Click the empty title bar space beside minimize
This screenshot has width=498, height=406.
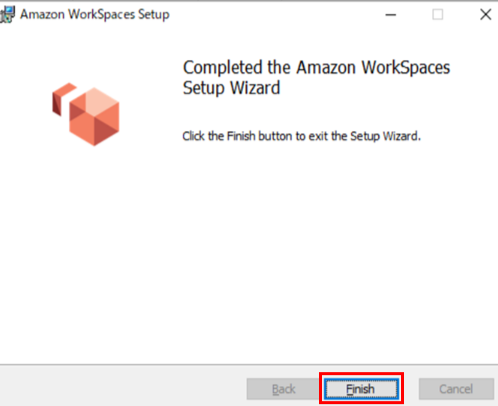[x=273, y=15]
